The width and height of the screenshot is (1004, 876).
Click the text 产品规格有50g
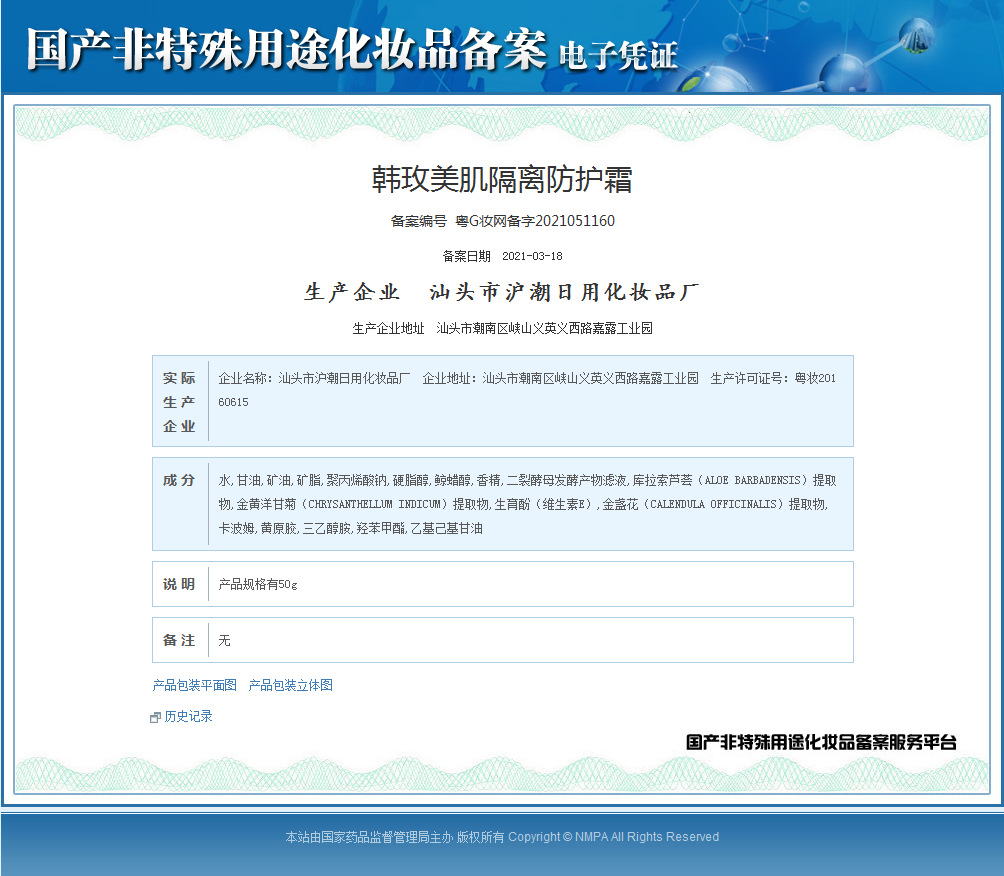pos(258,584)
